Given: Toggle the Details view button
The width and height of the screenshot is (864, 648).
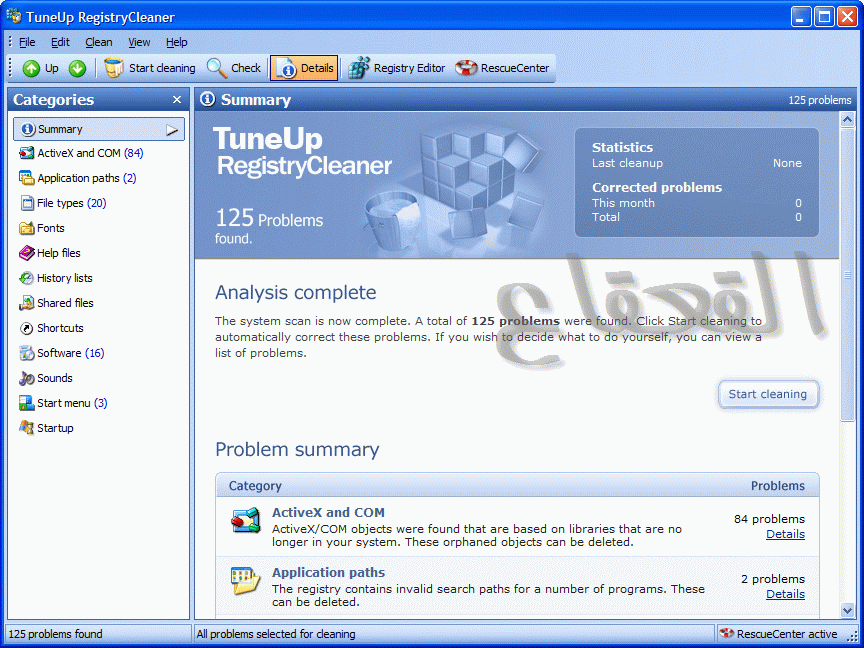Looking at the screenshot, I should tap(304, 68).
